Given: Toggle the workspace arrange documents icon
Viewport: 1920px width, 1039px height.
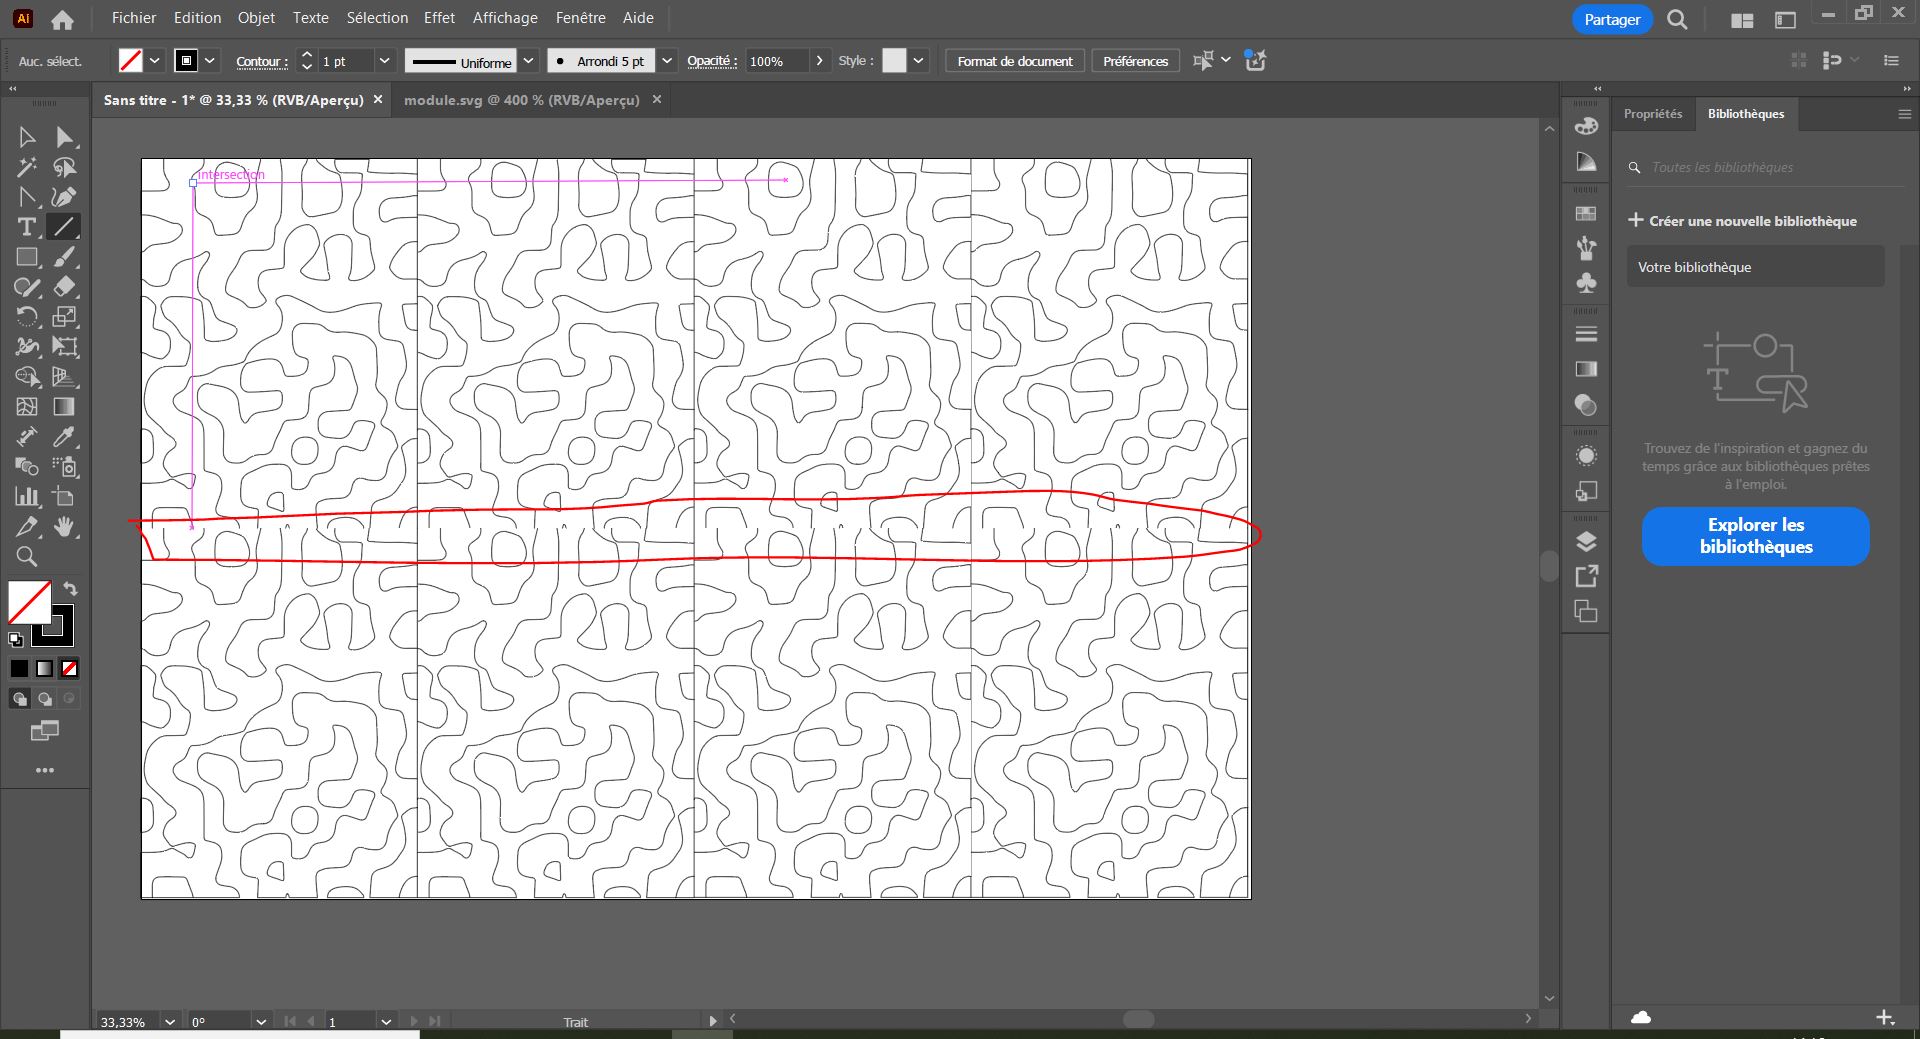Looking at the screenshot, I should (x=1742, y=20).
